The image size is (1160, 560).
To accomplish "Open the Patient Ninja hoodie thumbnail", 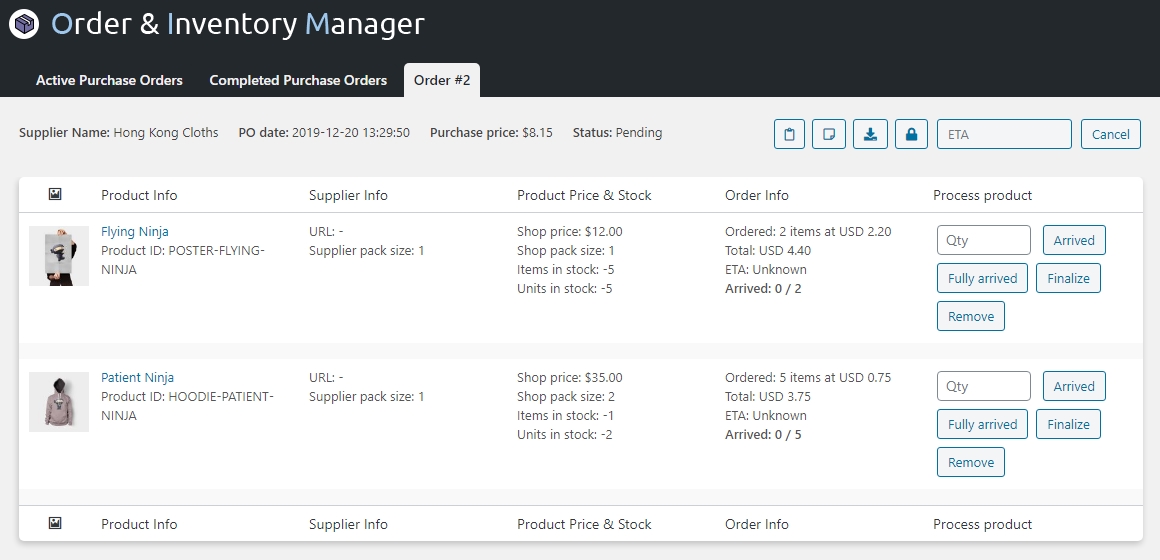I will (x=59, y=402).
